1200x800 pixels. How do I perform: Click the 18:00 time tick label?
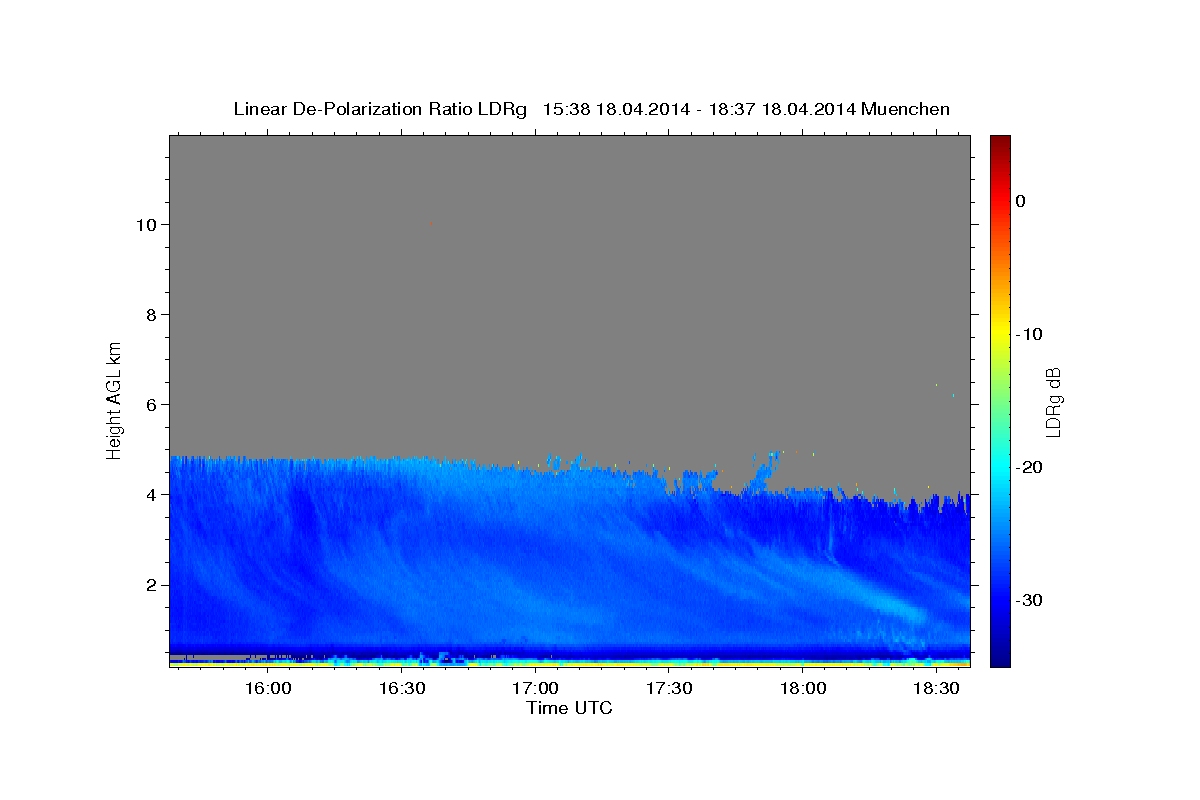[x=802, y=689]
